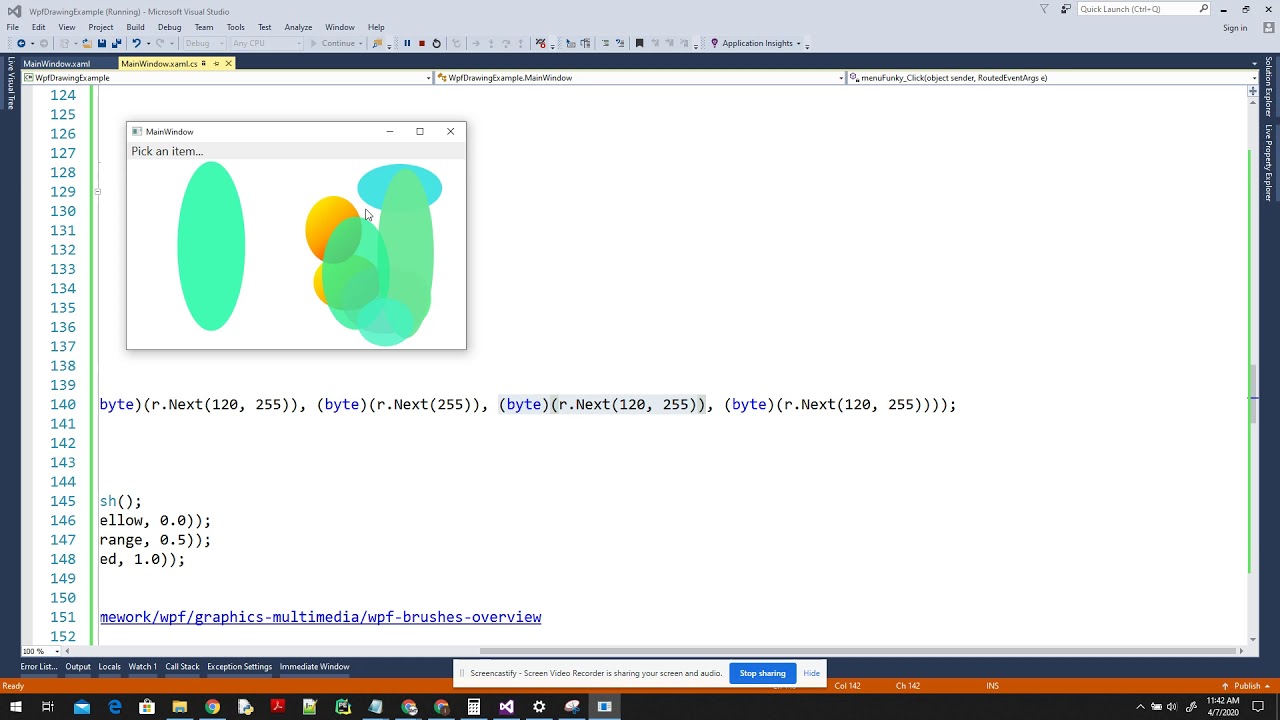1280x720 pixels.
Task: Click the red Stop Debugging button
Action: tap(421, 43)
